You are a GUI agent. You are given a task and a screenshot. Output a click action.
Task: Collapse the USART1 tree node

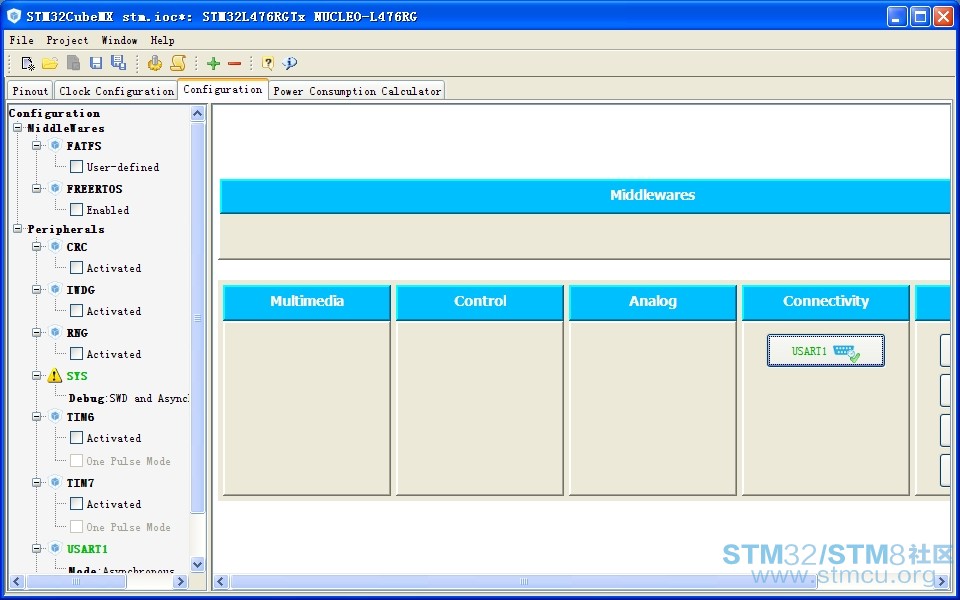tap(37, 548)
